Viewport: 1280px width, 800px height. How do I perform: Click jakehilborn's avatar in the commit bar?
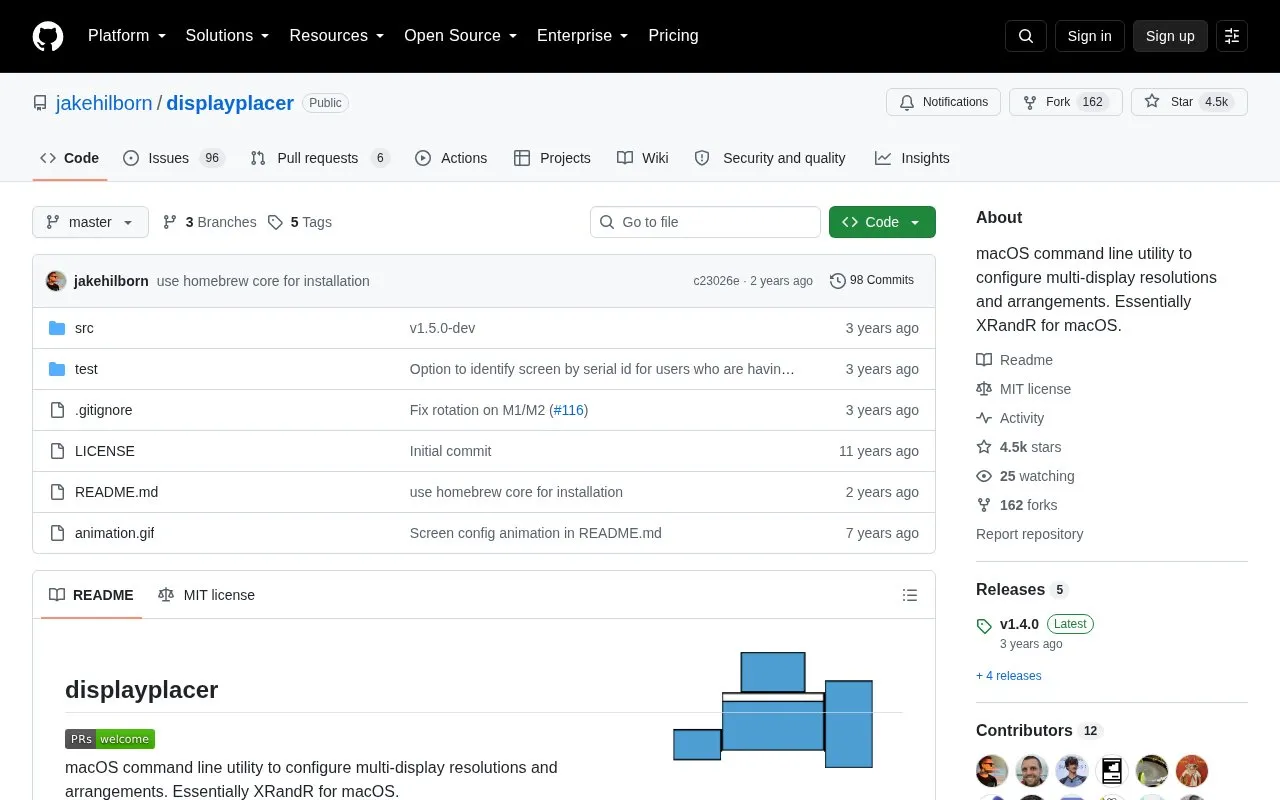[x=56, y=281]
